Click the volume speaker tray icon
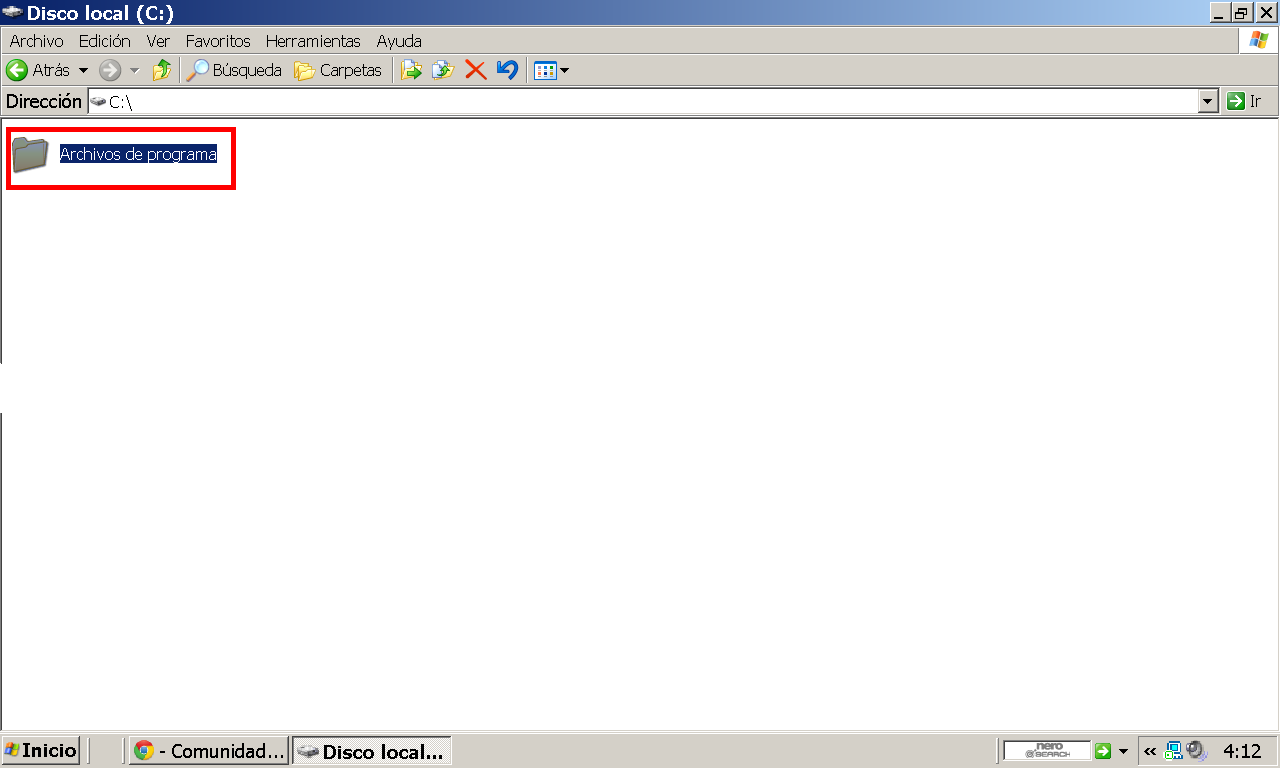 1197,751
